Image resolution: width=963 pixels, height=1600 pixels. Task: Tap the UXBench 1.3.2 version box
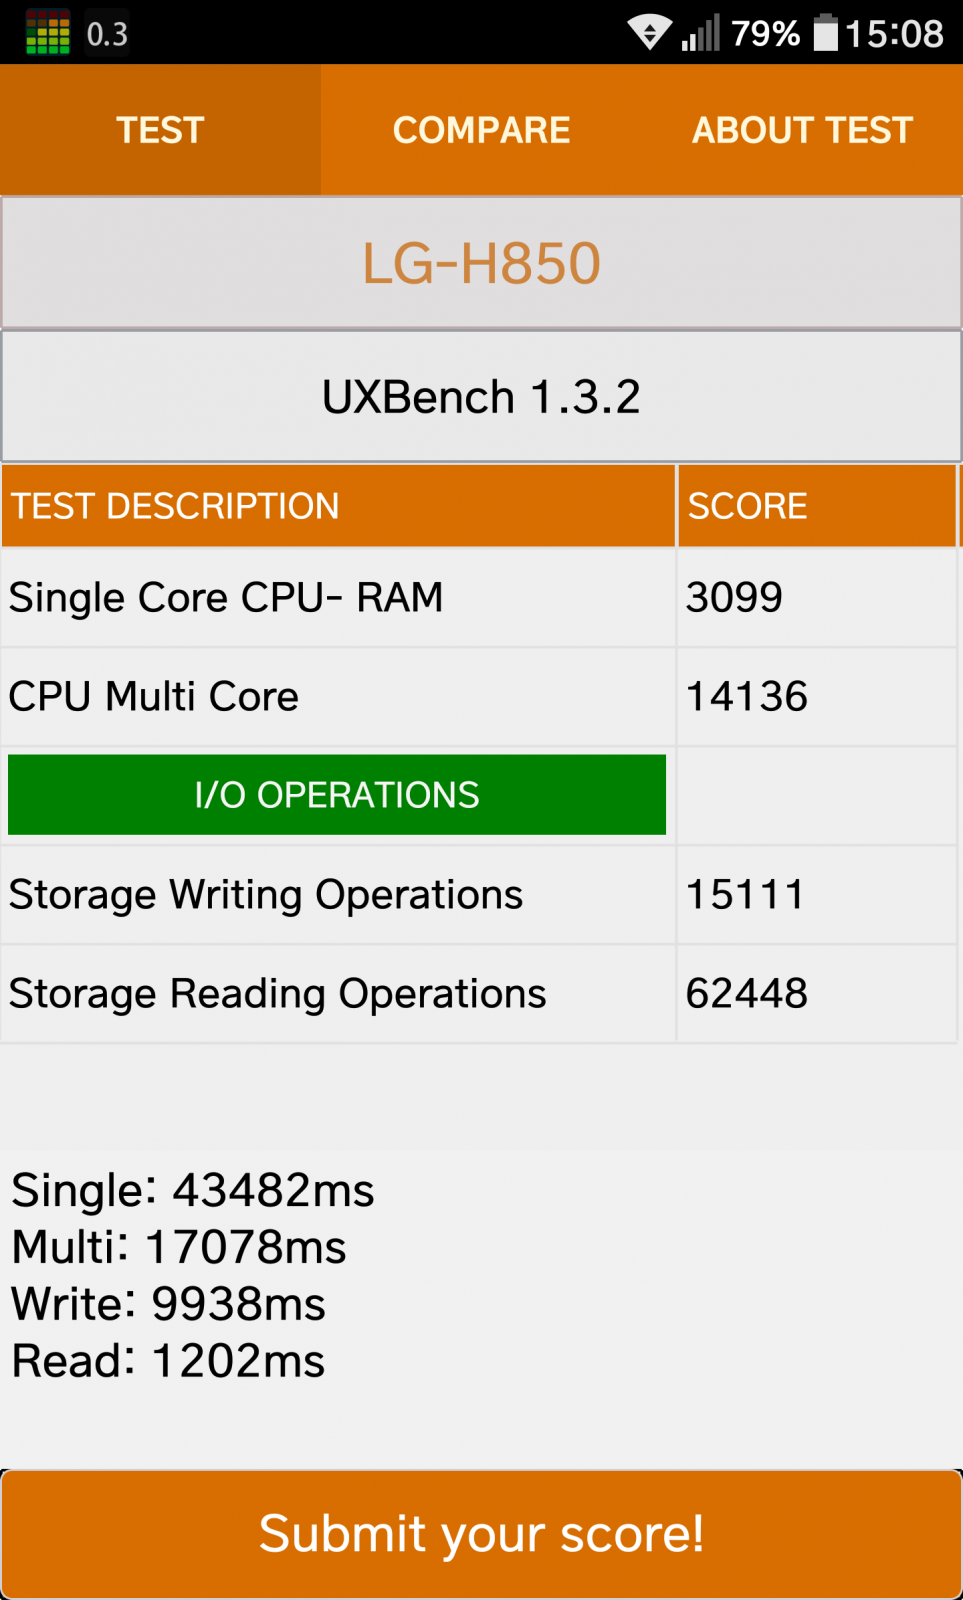tap(481, 397)
